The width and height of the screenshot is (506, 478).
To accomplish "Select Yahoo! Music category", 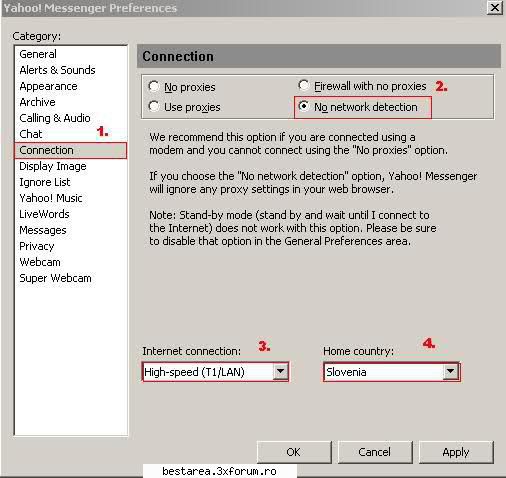I will coord(71,198).
